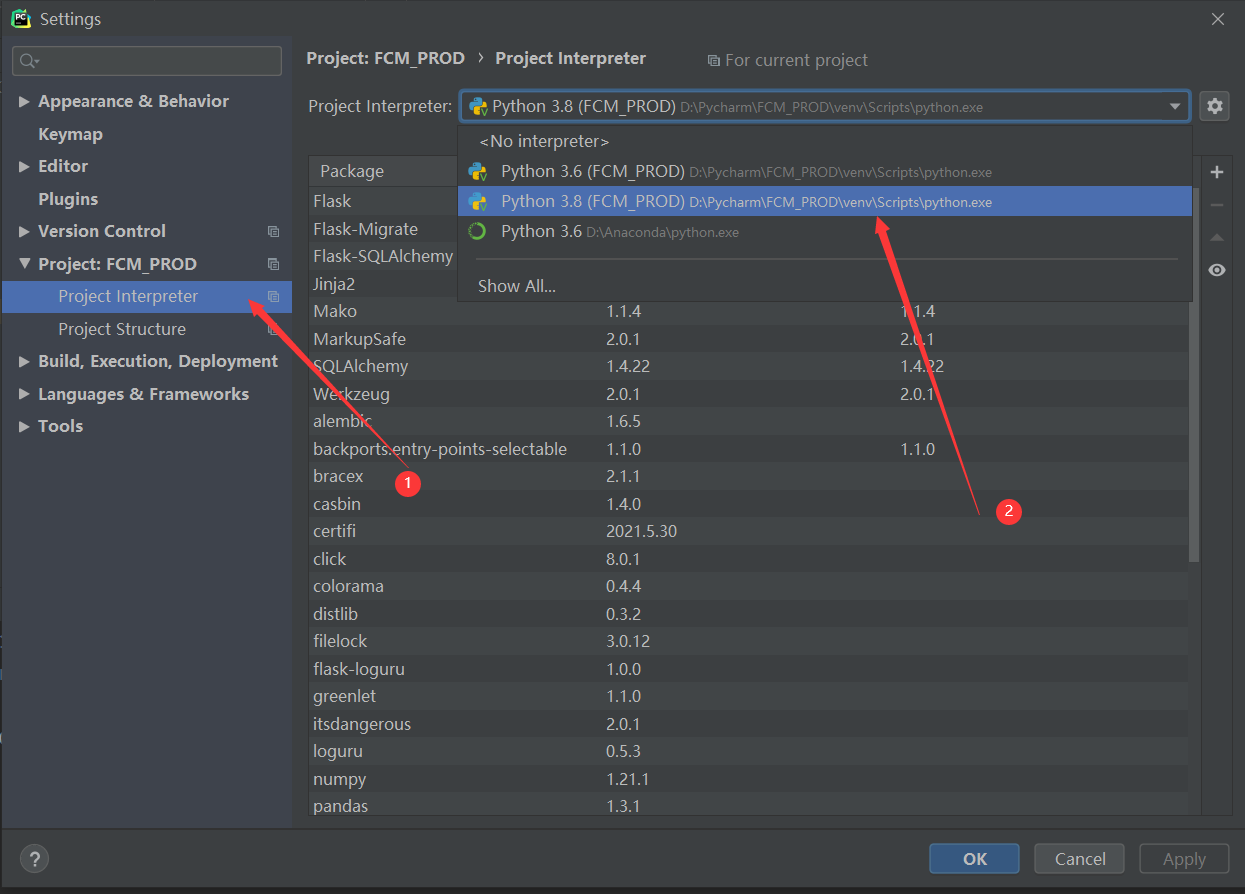Select the casbin package row
The height and width of the screenshot is (894, 1245).
point(748,504)
